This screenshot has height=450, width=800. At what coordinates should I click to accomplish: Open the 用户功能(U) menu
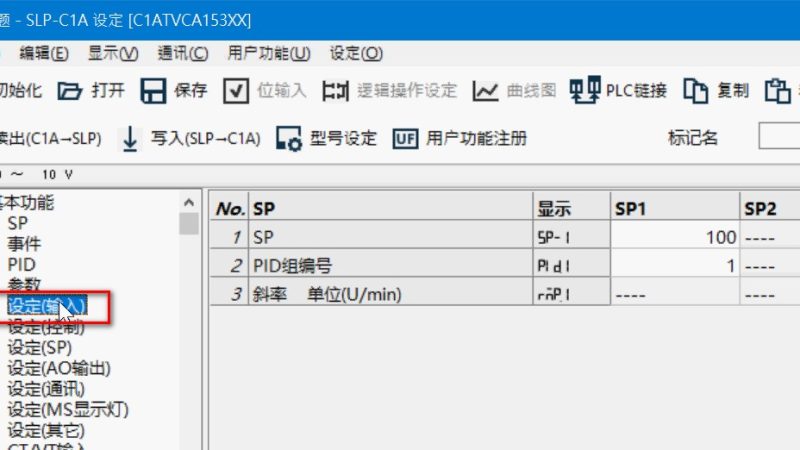[x=269, y=53]
